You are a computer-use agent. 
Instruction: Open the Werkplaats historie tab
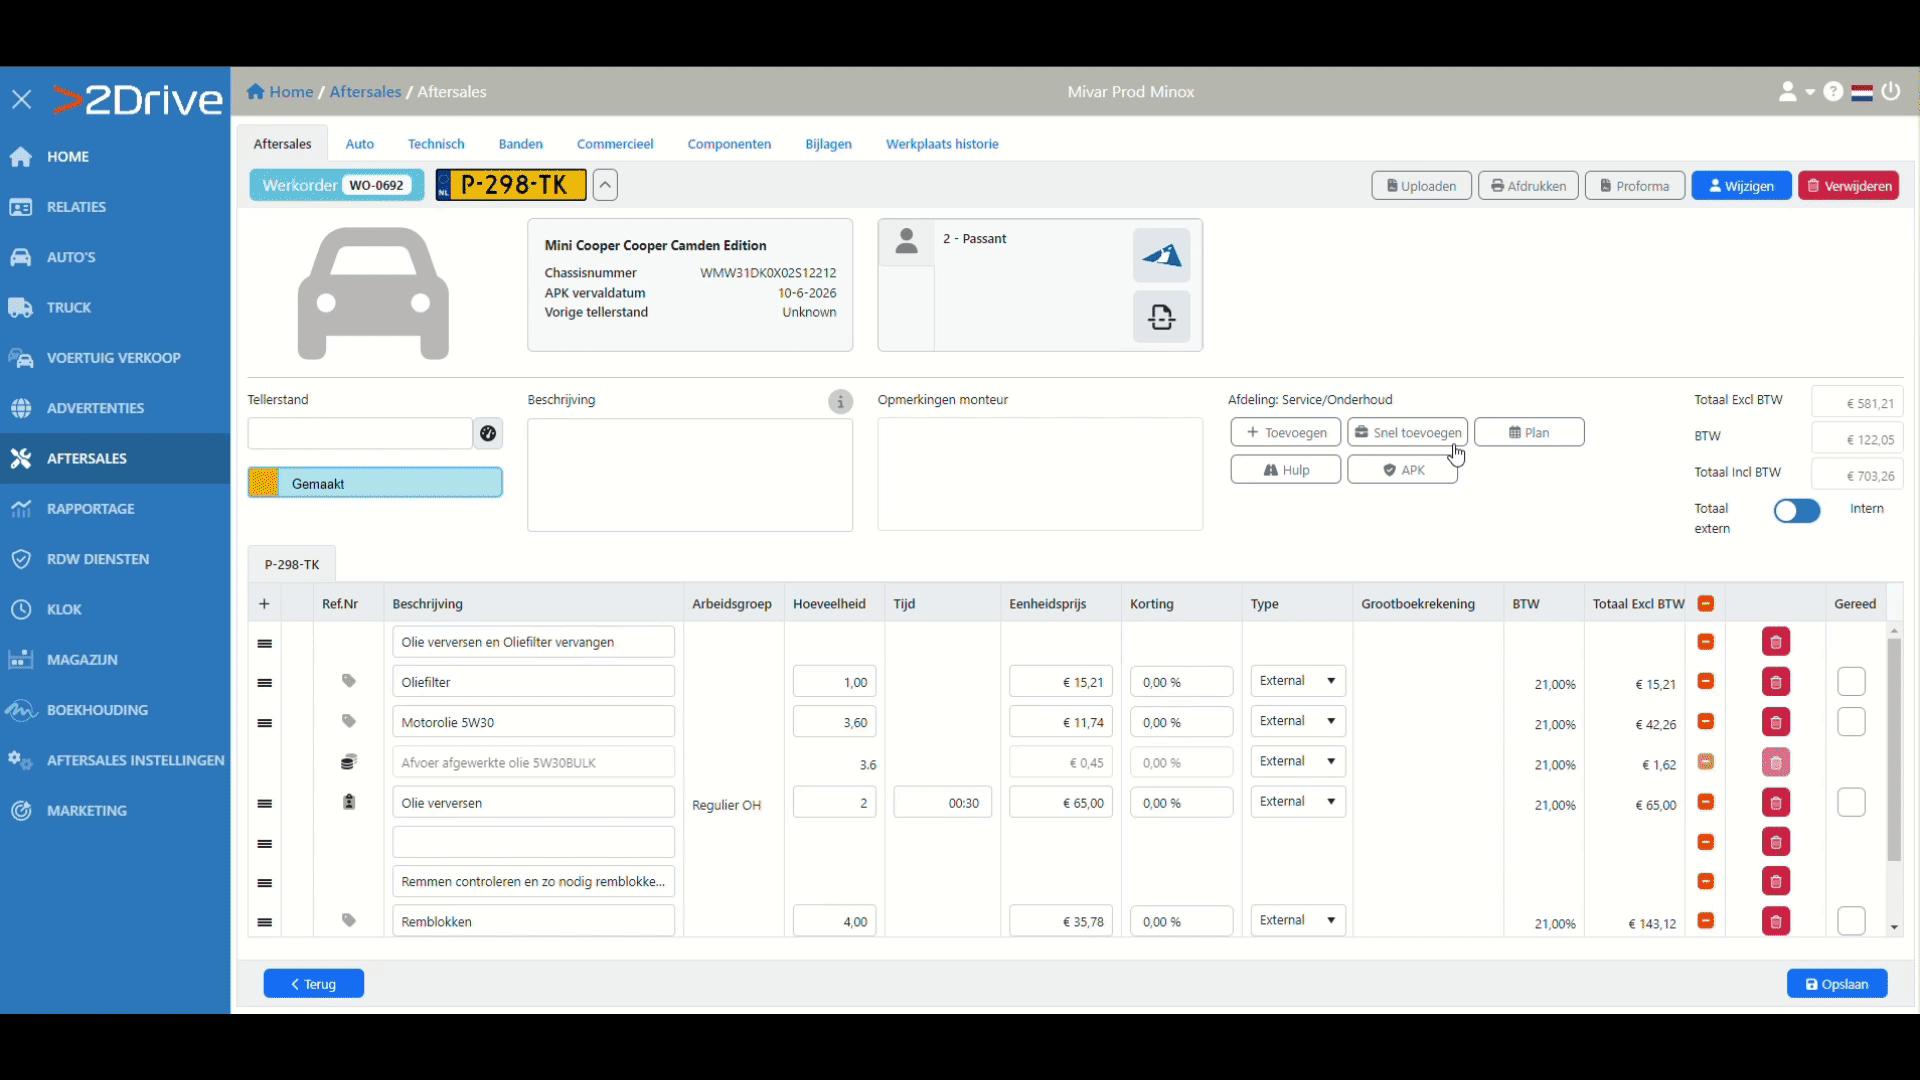(x=942, y=144)
